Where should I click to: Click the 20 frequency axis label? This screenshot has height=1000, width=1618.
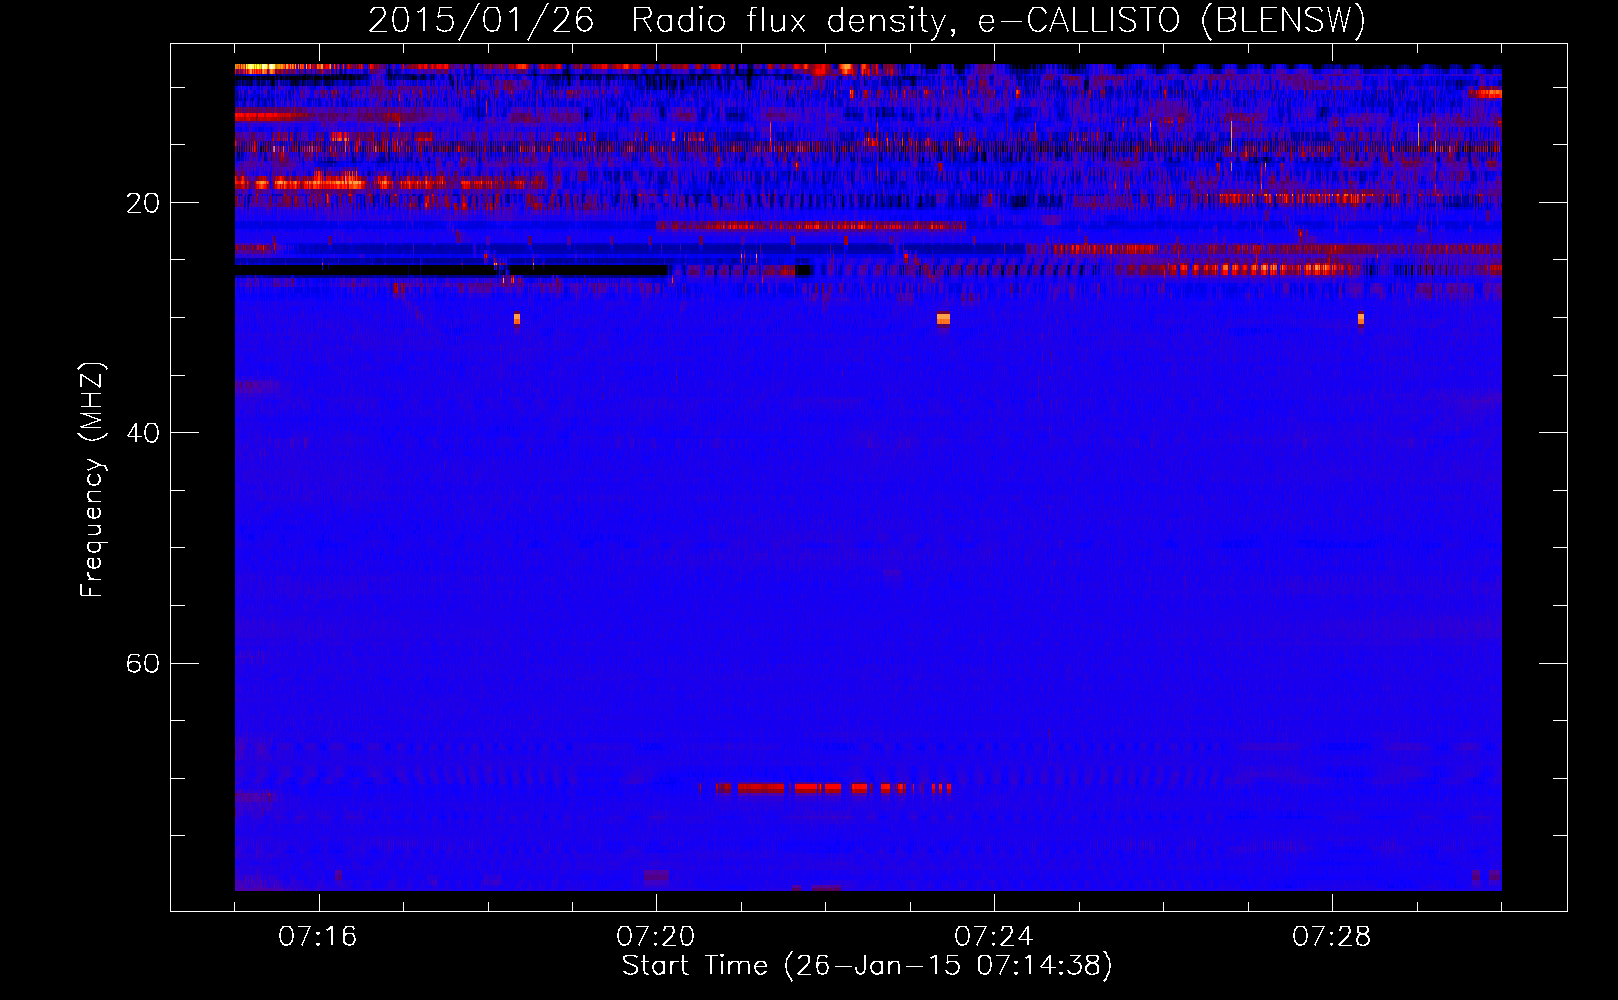pos(143,203)
